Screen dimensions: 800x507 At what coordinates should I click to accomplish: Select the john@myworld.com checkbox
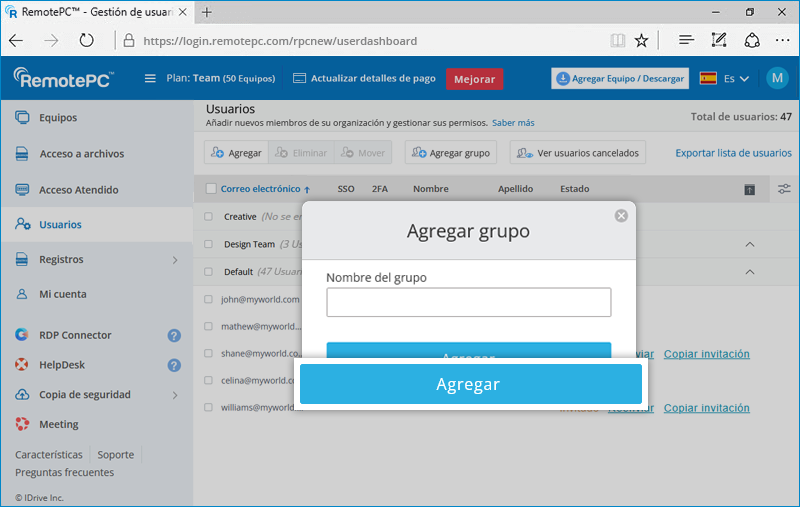coord(209,299)
